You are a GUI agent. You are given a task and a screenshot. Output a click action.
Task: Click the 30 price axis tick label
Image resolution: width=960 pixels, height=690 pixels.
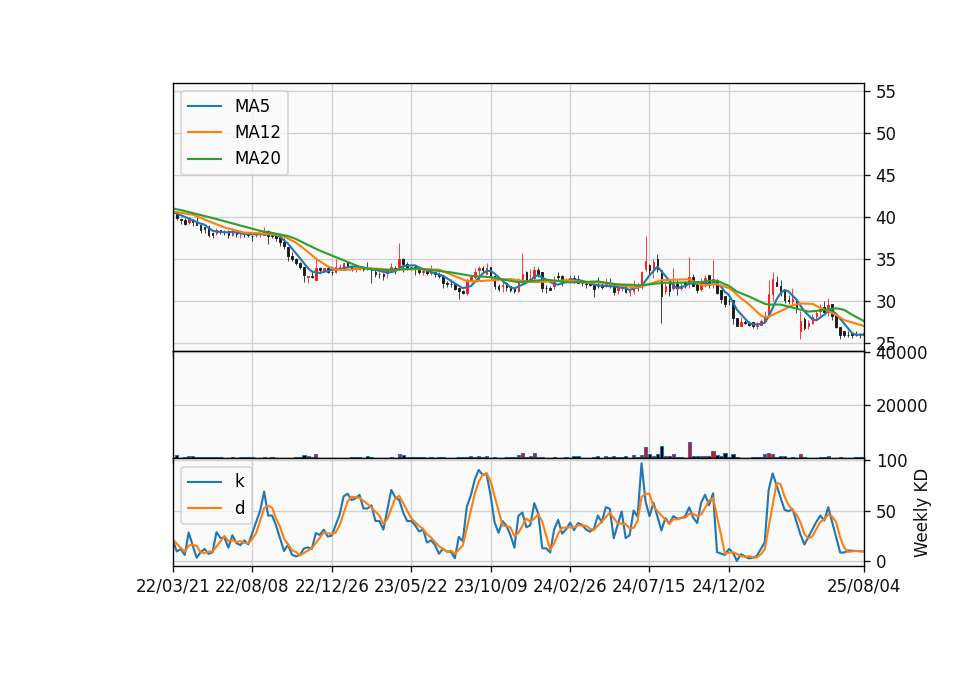pyautogui.click(x=885, y=302)
